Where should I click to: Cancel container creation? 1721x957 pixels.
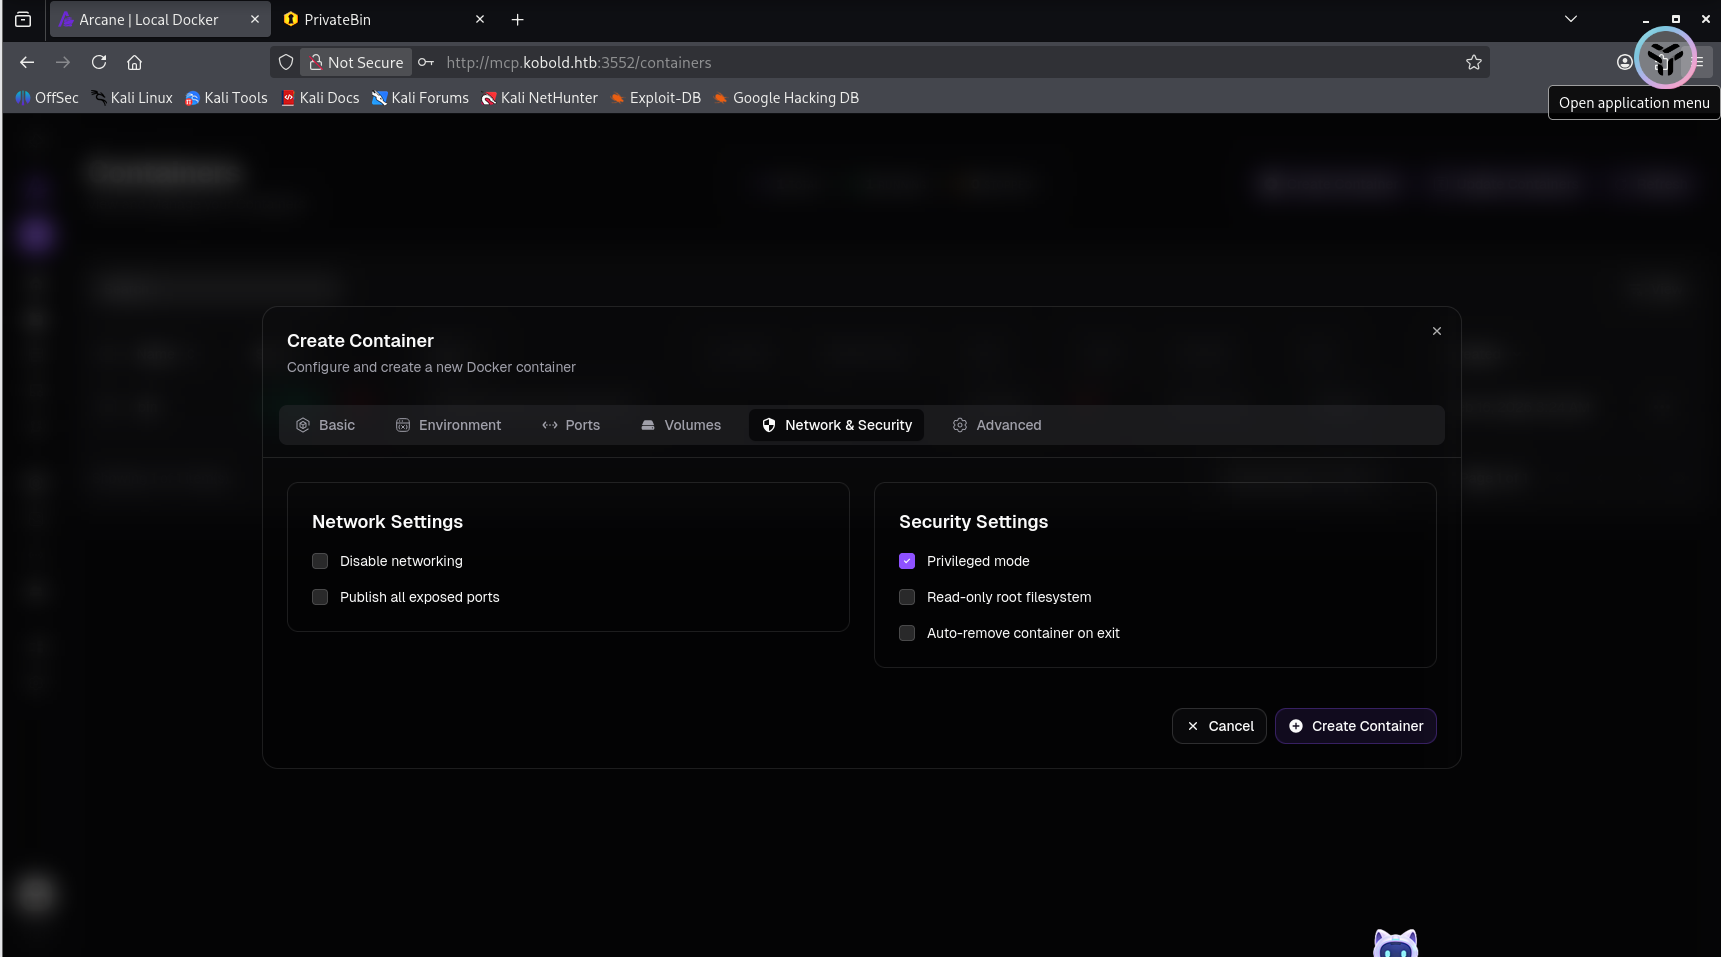pyautogui.click(x=1219, y=726)
